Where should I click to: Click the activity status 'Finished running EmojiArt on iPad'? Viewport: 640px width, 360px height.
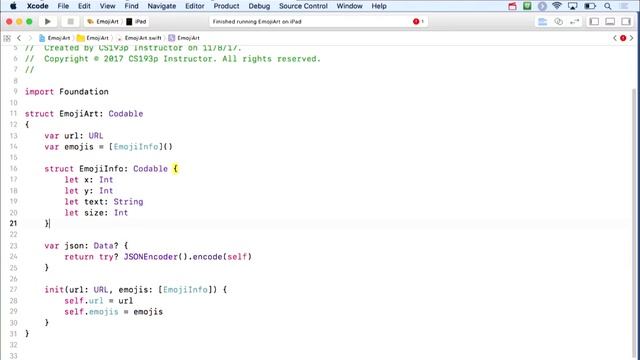257,22
